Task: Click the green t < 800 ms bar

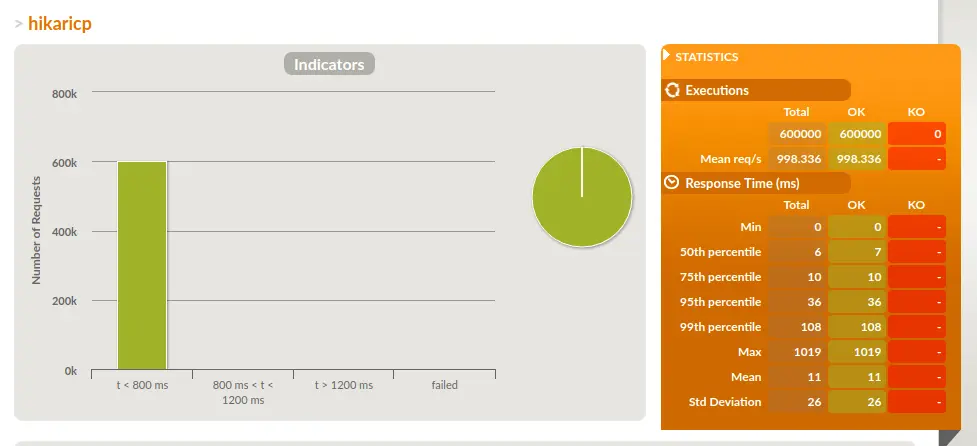Action: [142, 265]
